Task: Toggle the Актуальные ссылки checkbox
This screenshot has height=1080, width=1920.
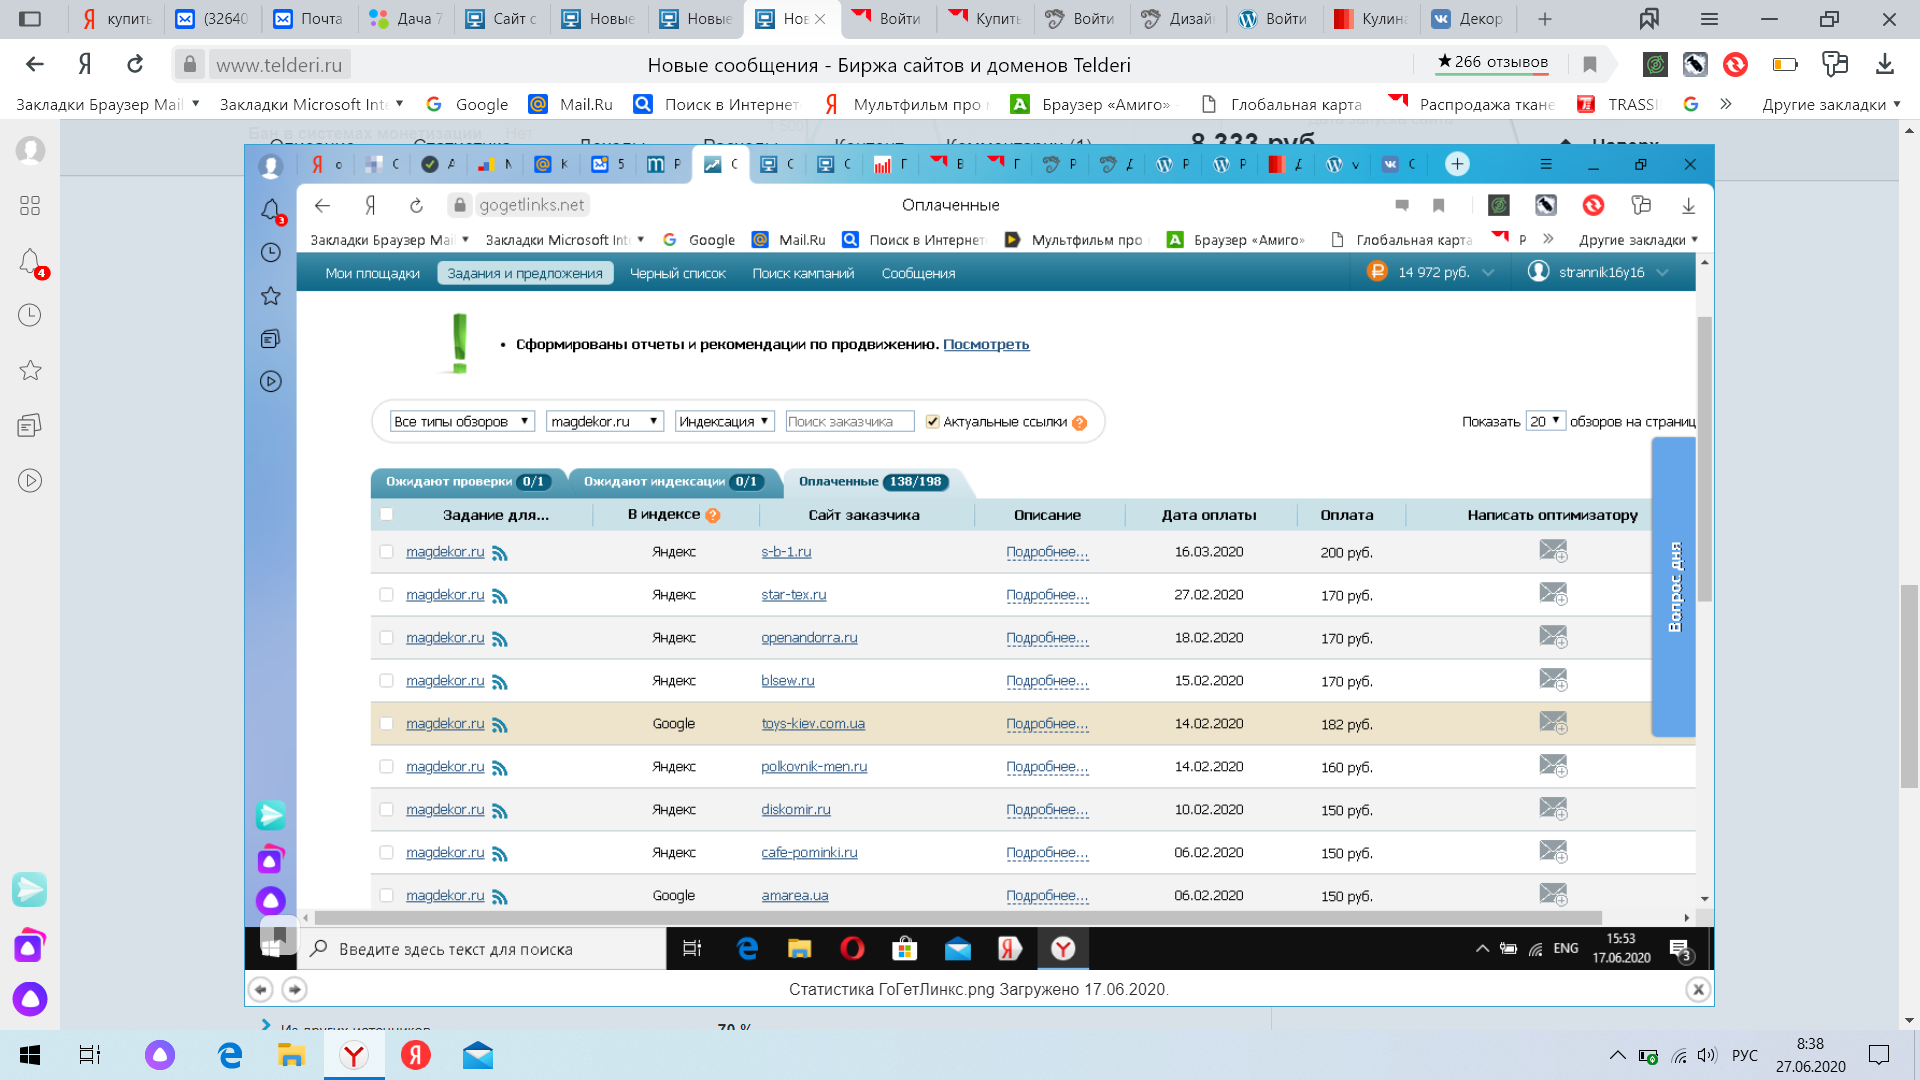Action: click(932, 422)
